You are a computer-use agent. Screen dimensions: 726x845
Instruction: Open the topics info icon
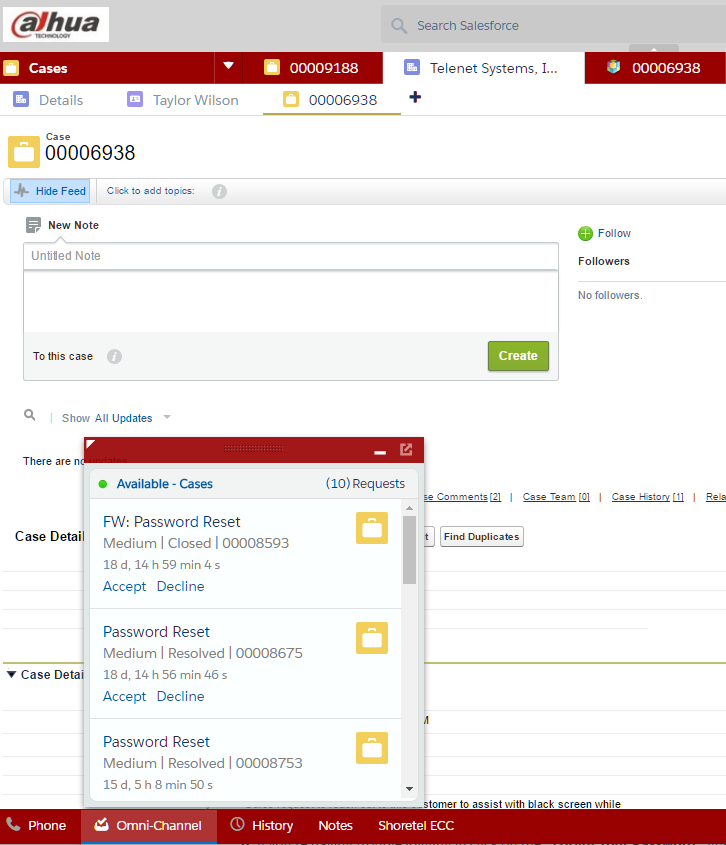[219, 191]
